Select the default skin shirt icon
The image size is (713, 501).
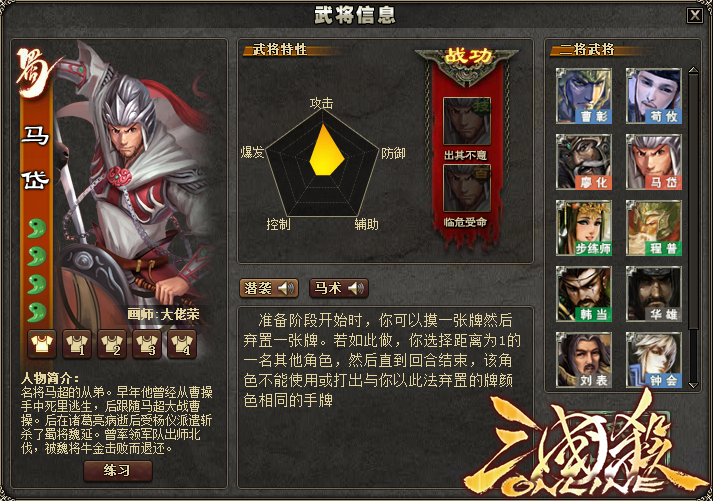(x=42, y=345)
